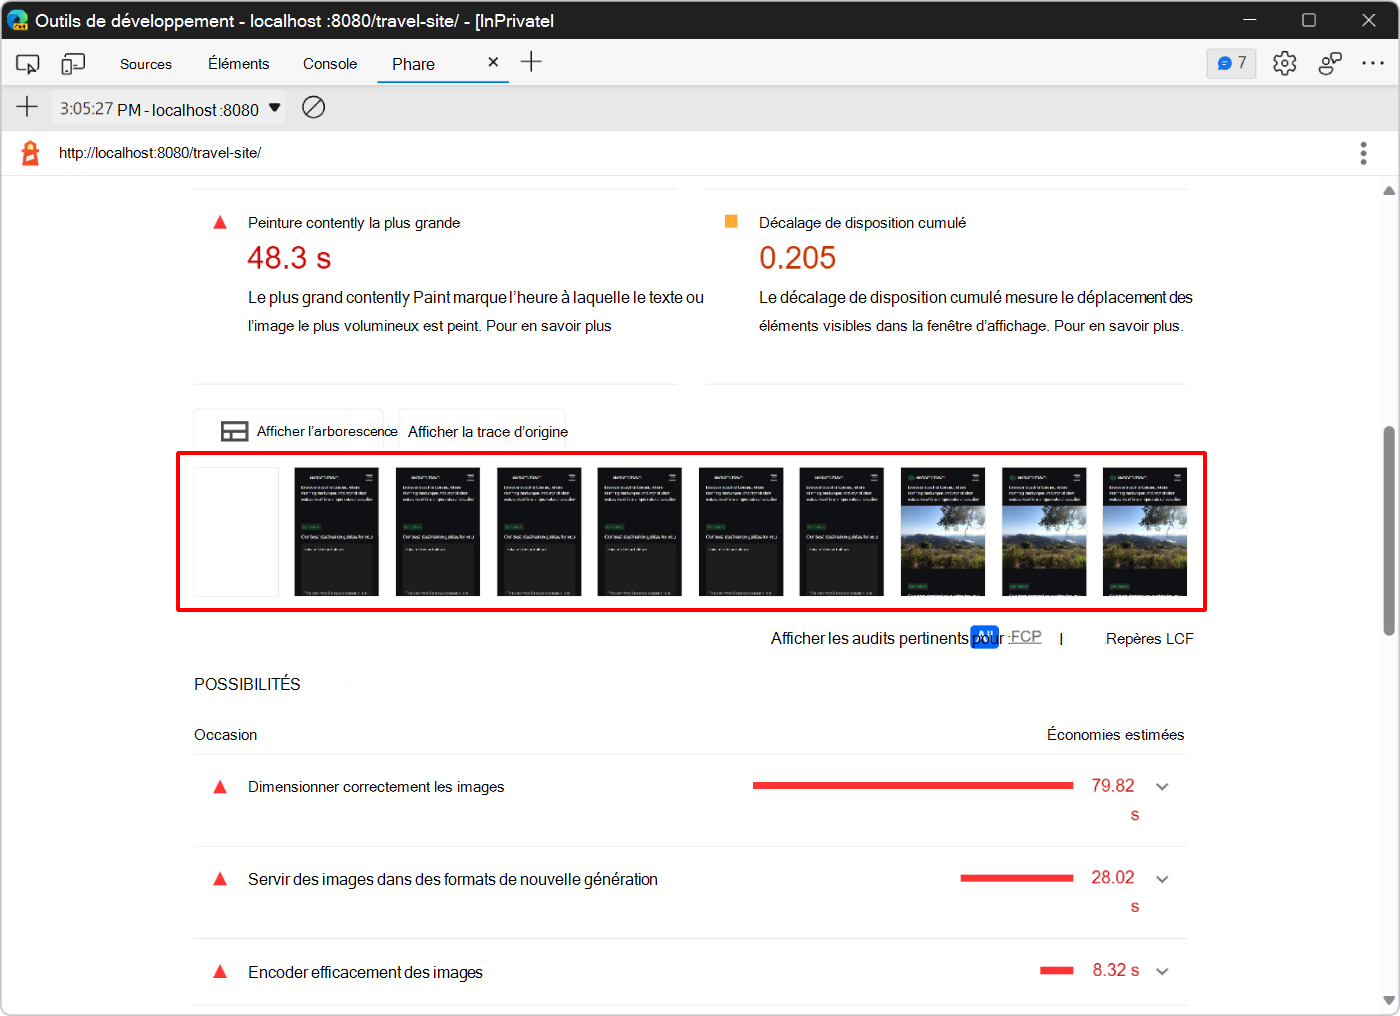1400x1016 pixels.
Task: Close the Phare tab
Action: (493, 62)
